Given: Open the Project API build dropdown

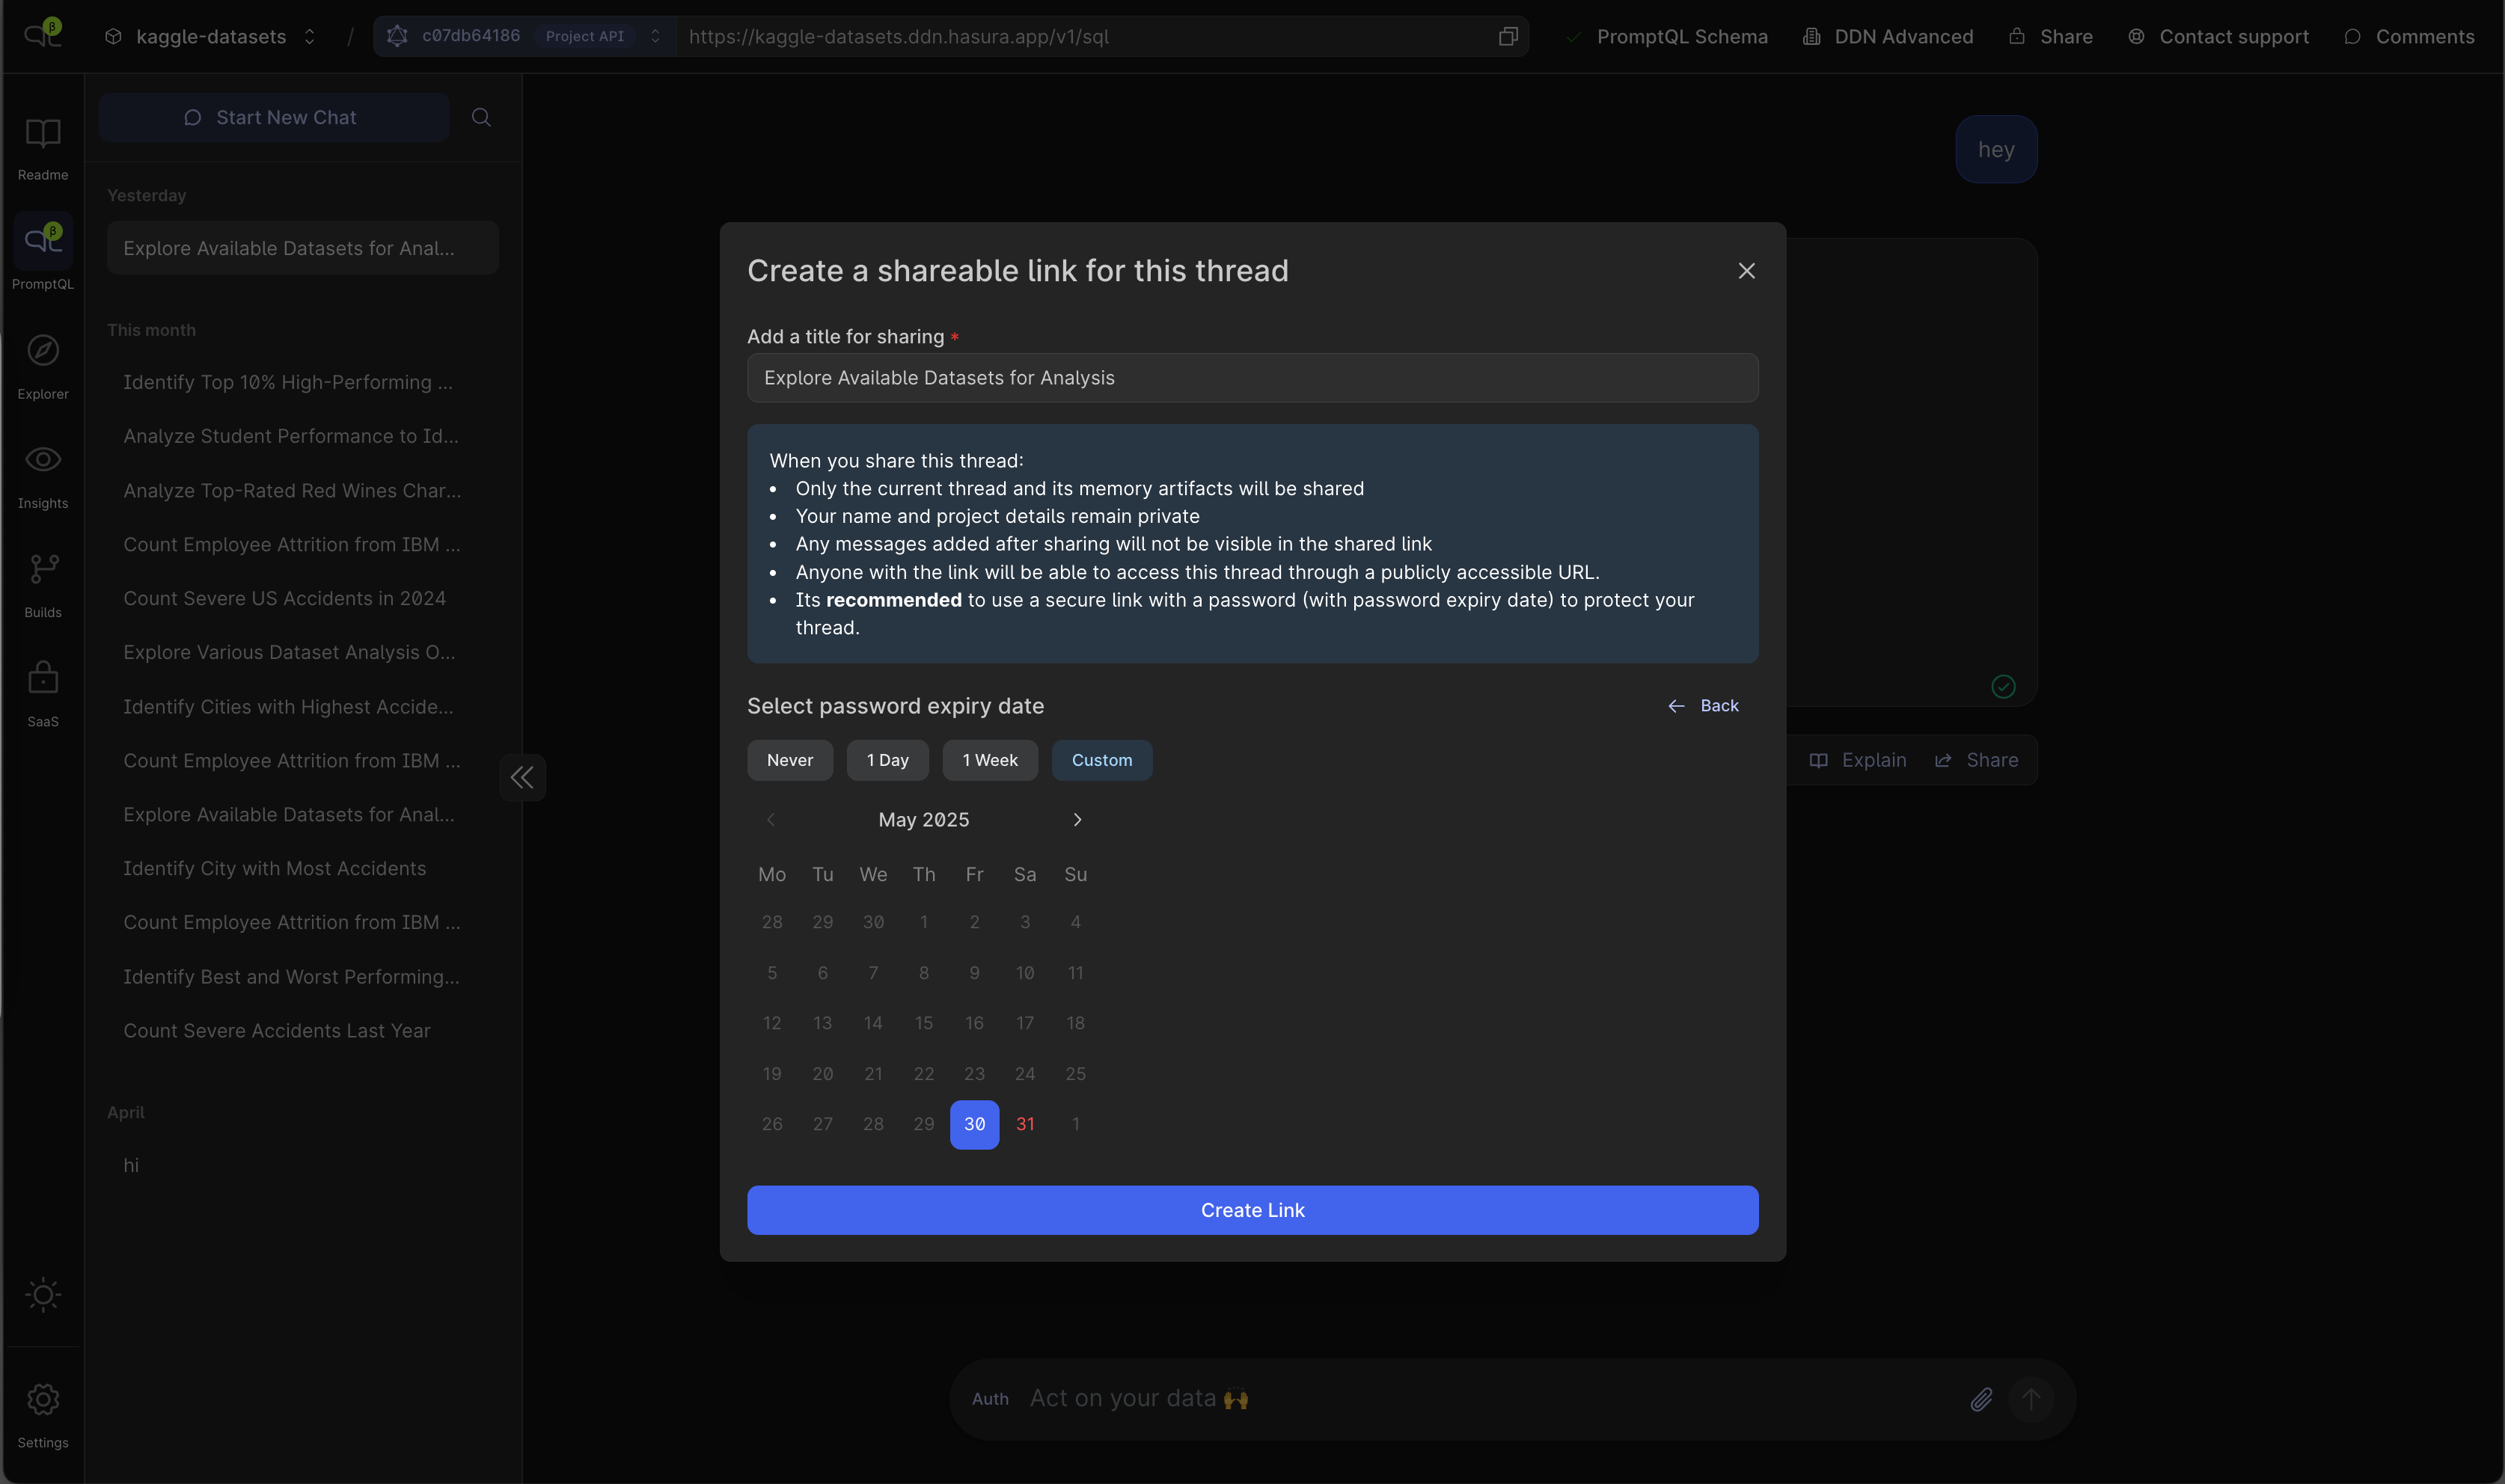Looking at the screenshot, I should click(655, 37).
